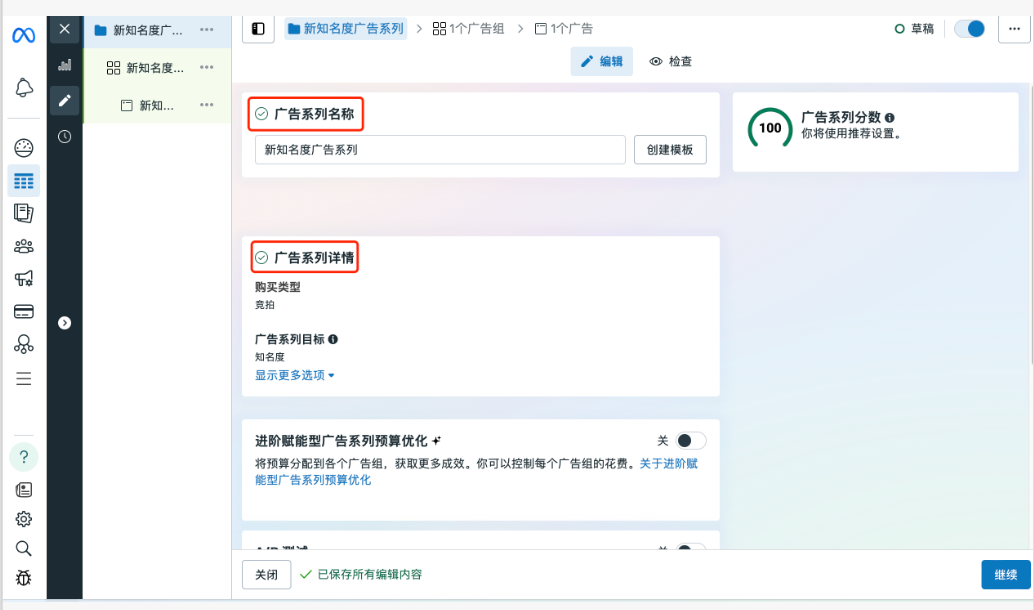1034x610 pixels.
Task: Open the Audiences people icon
Action: tap(24, 246)
